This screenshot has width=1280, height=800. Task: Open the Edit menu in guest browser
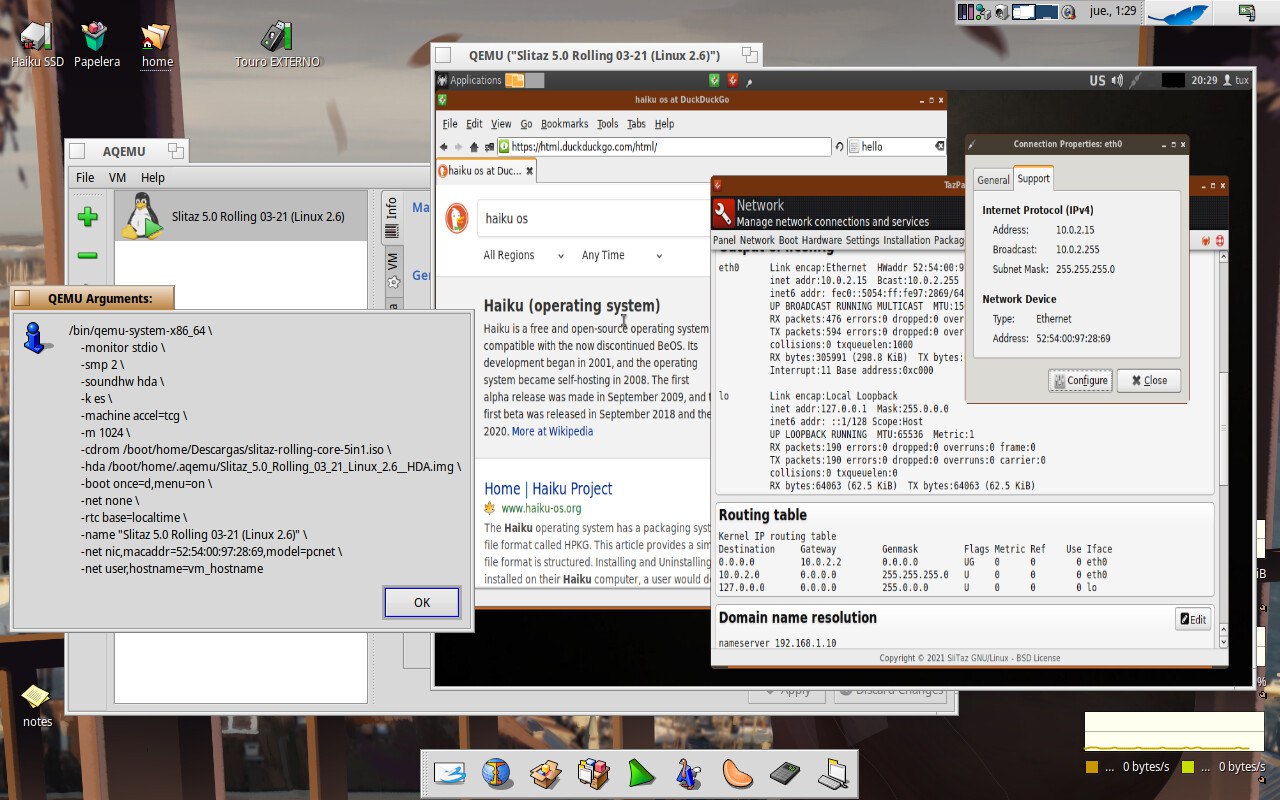click(474, 124)
